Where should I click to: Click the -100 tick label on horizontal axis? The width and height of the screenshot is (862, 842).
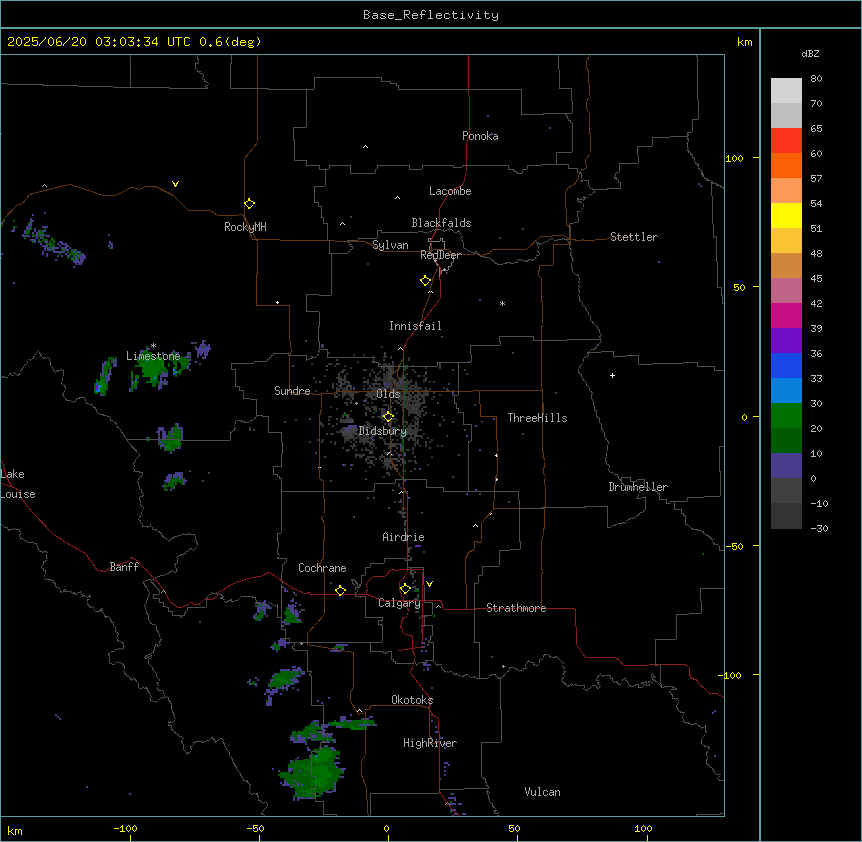125,828
